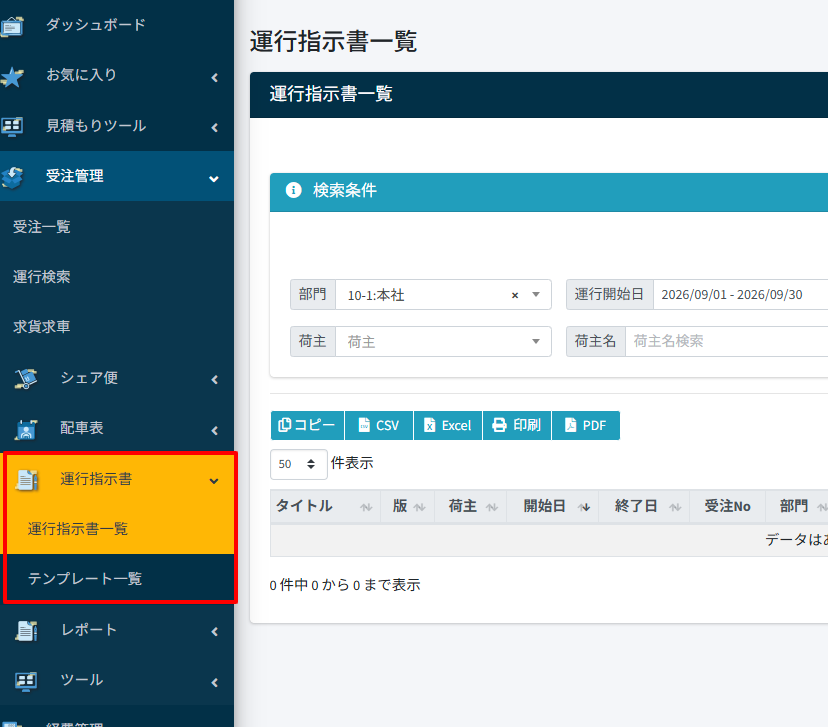Select 運行指示書一覧 submenu item

(78, 528)
